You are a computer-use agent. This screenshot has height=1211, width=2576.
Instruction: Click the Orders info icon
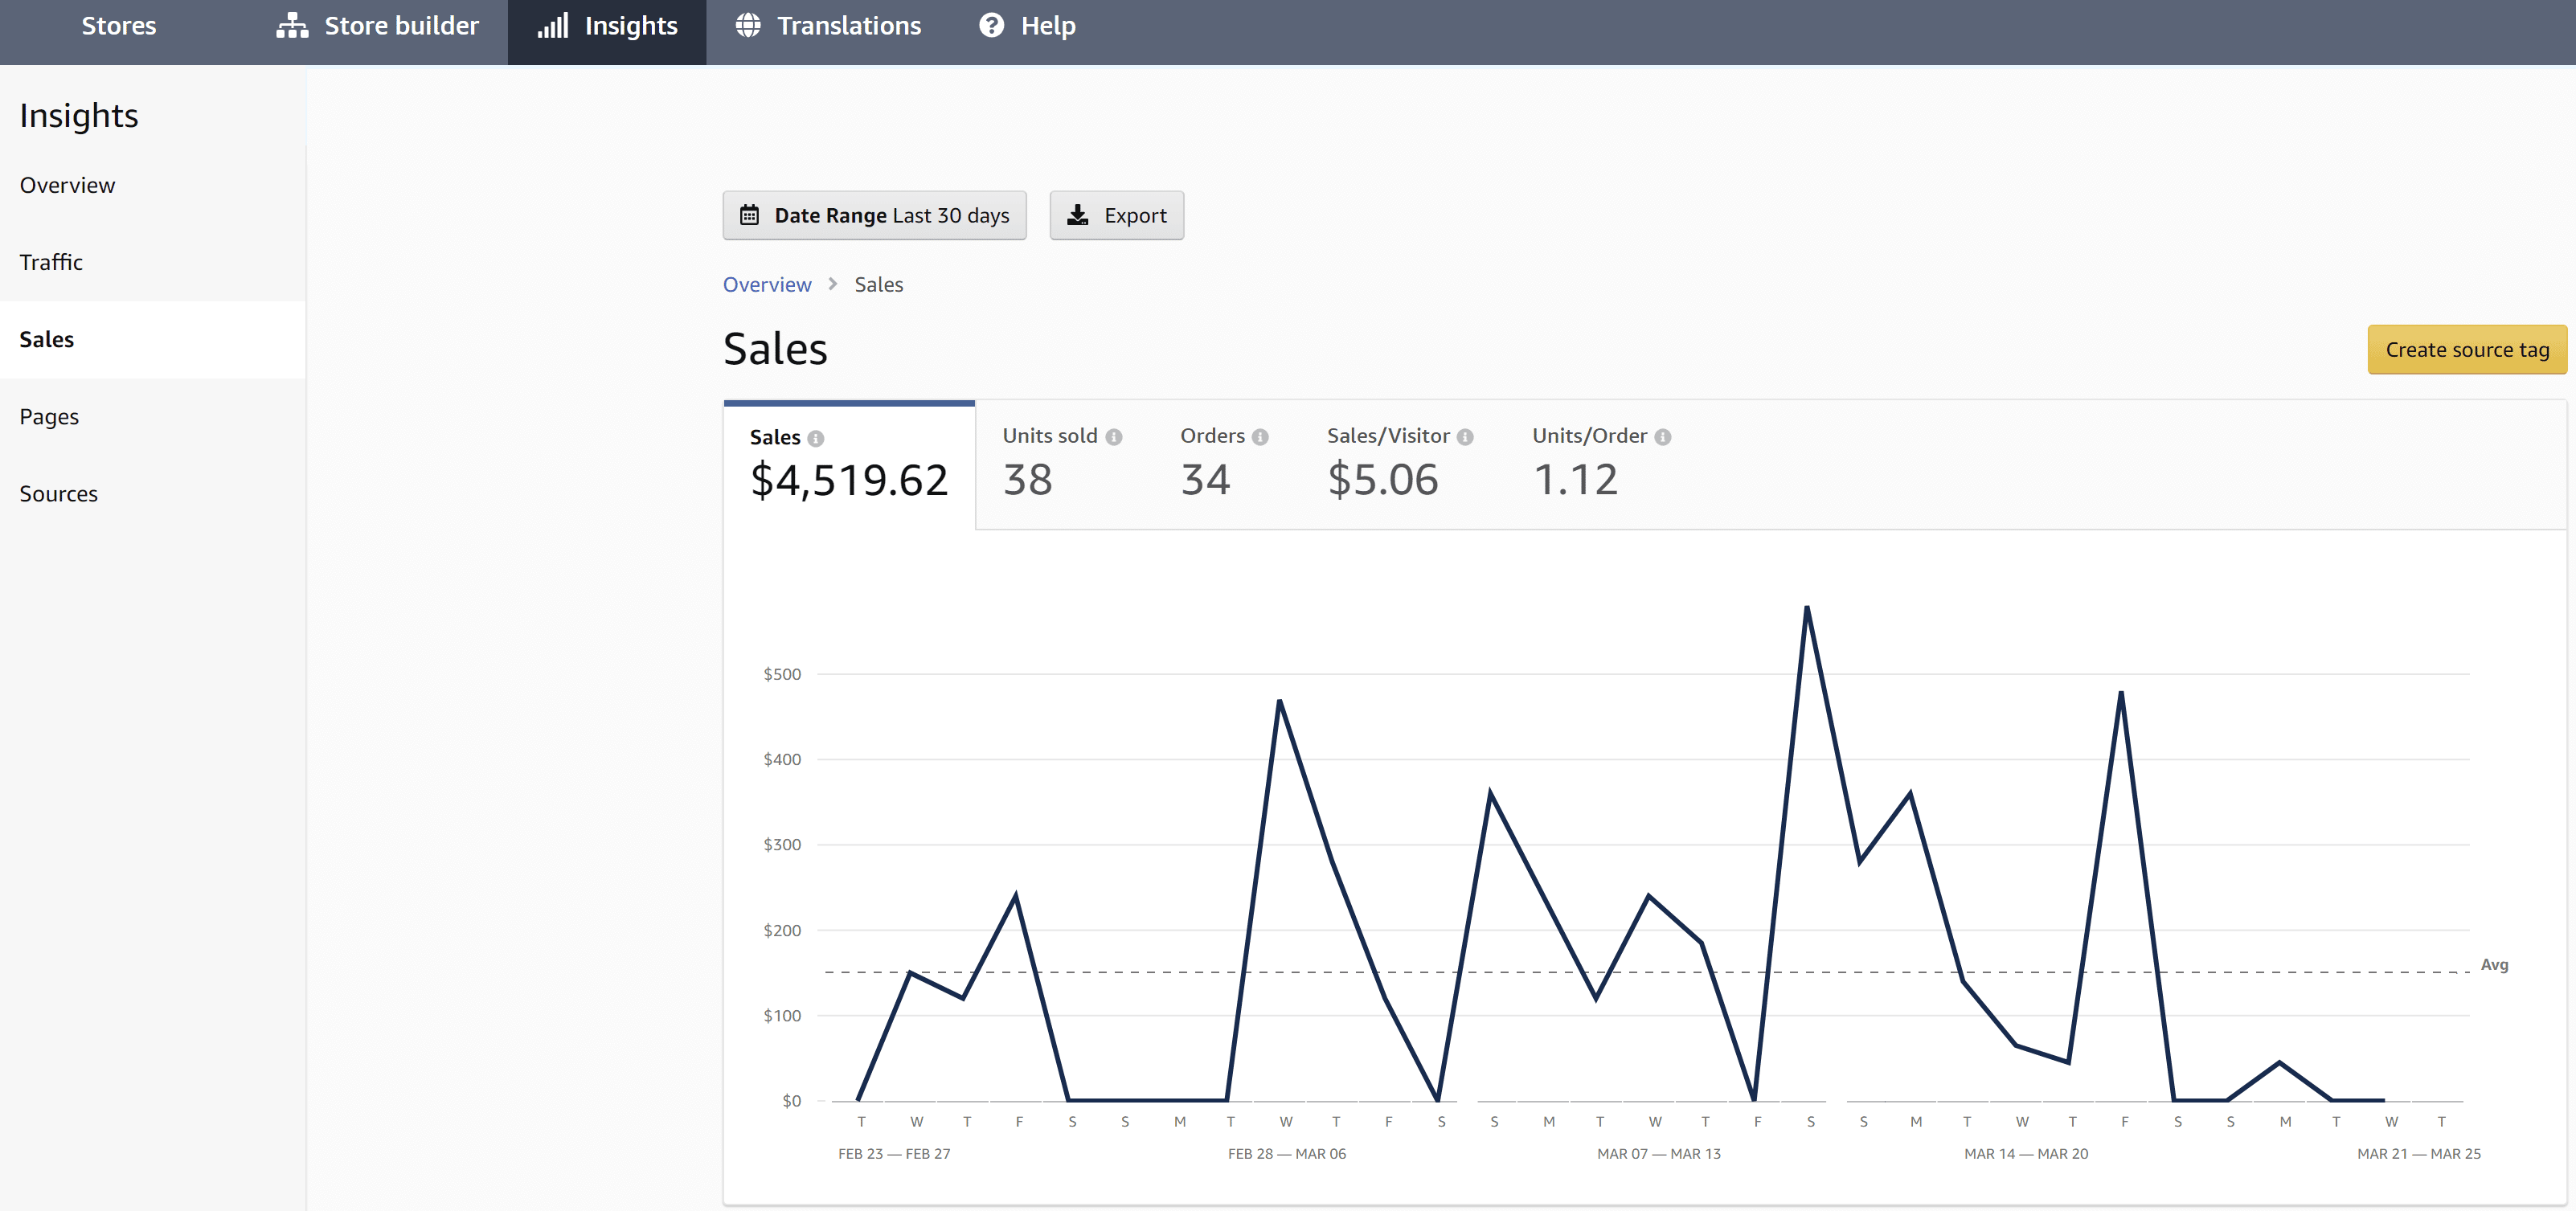point(1260,437)
